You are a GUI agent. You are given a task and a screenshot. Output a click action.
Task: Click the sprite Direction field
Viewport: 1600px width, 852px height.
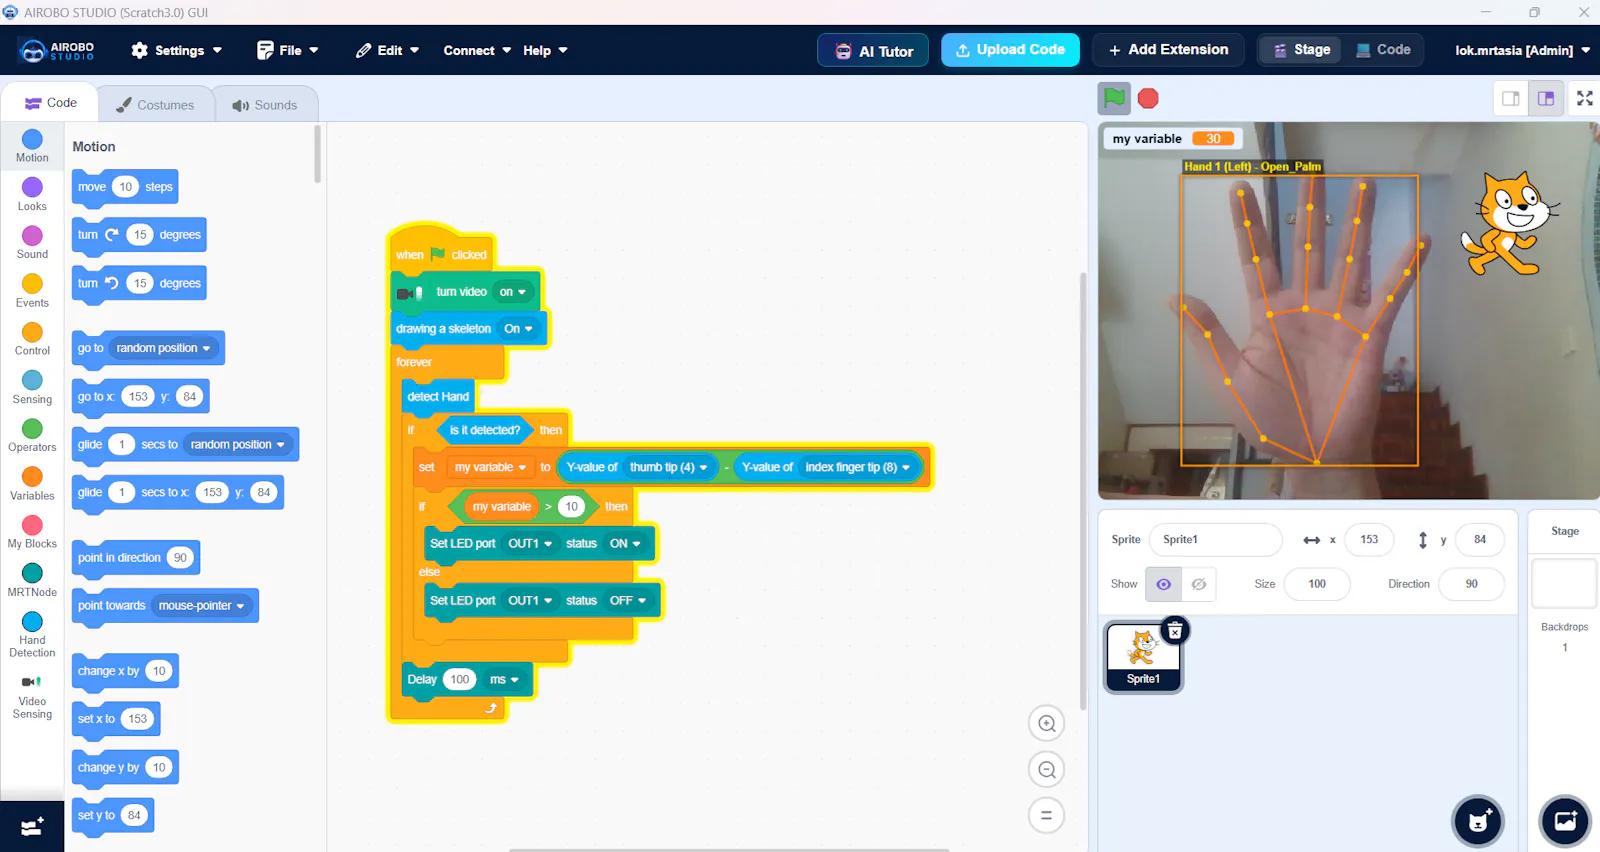point(1471,584)
